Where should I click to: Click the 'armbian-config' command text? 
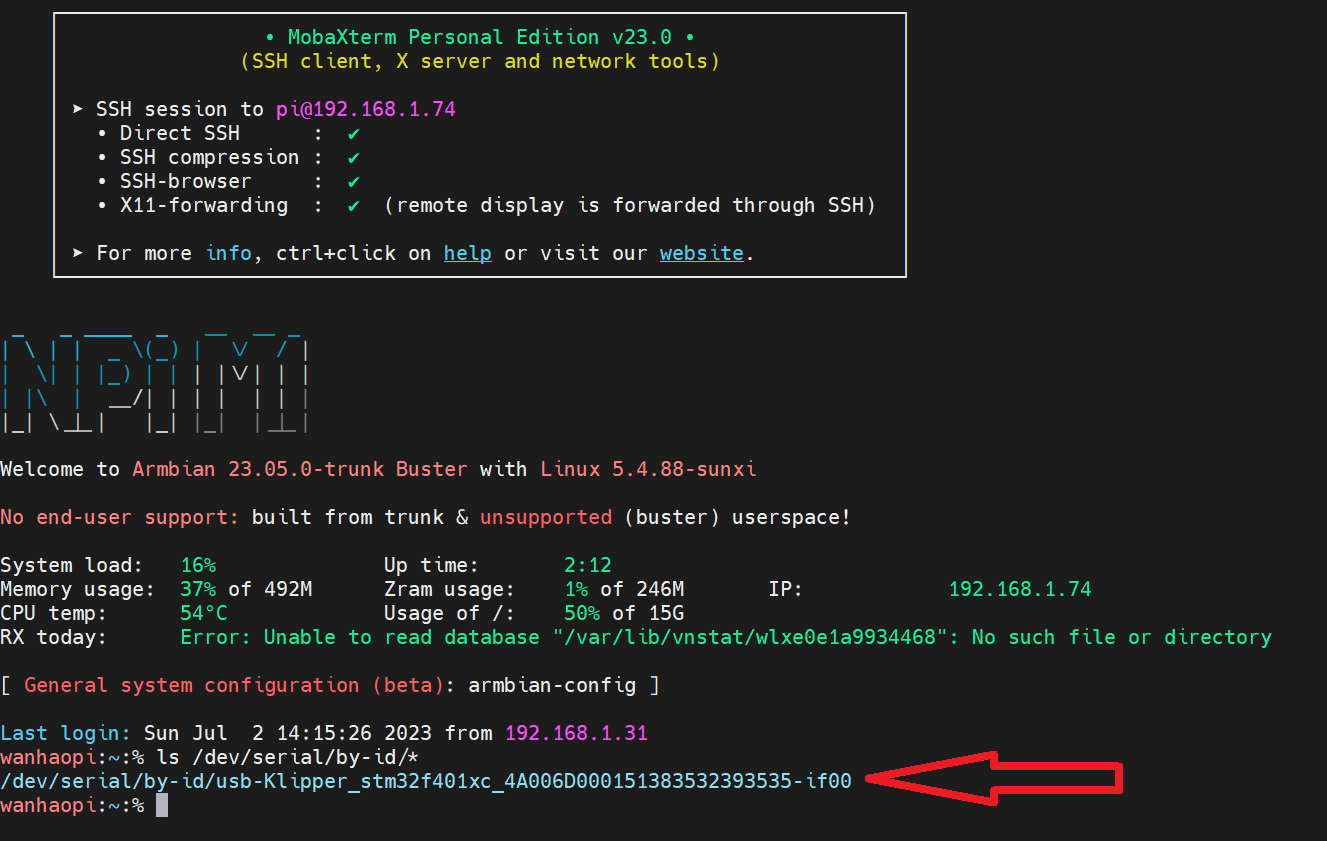pos(552,685)
